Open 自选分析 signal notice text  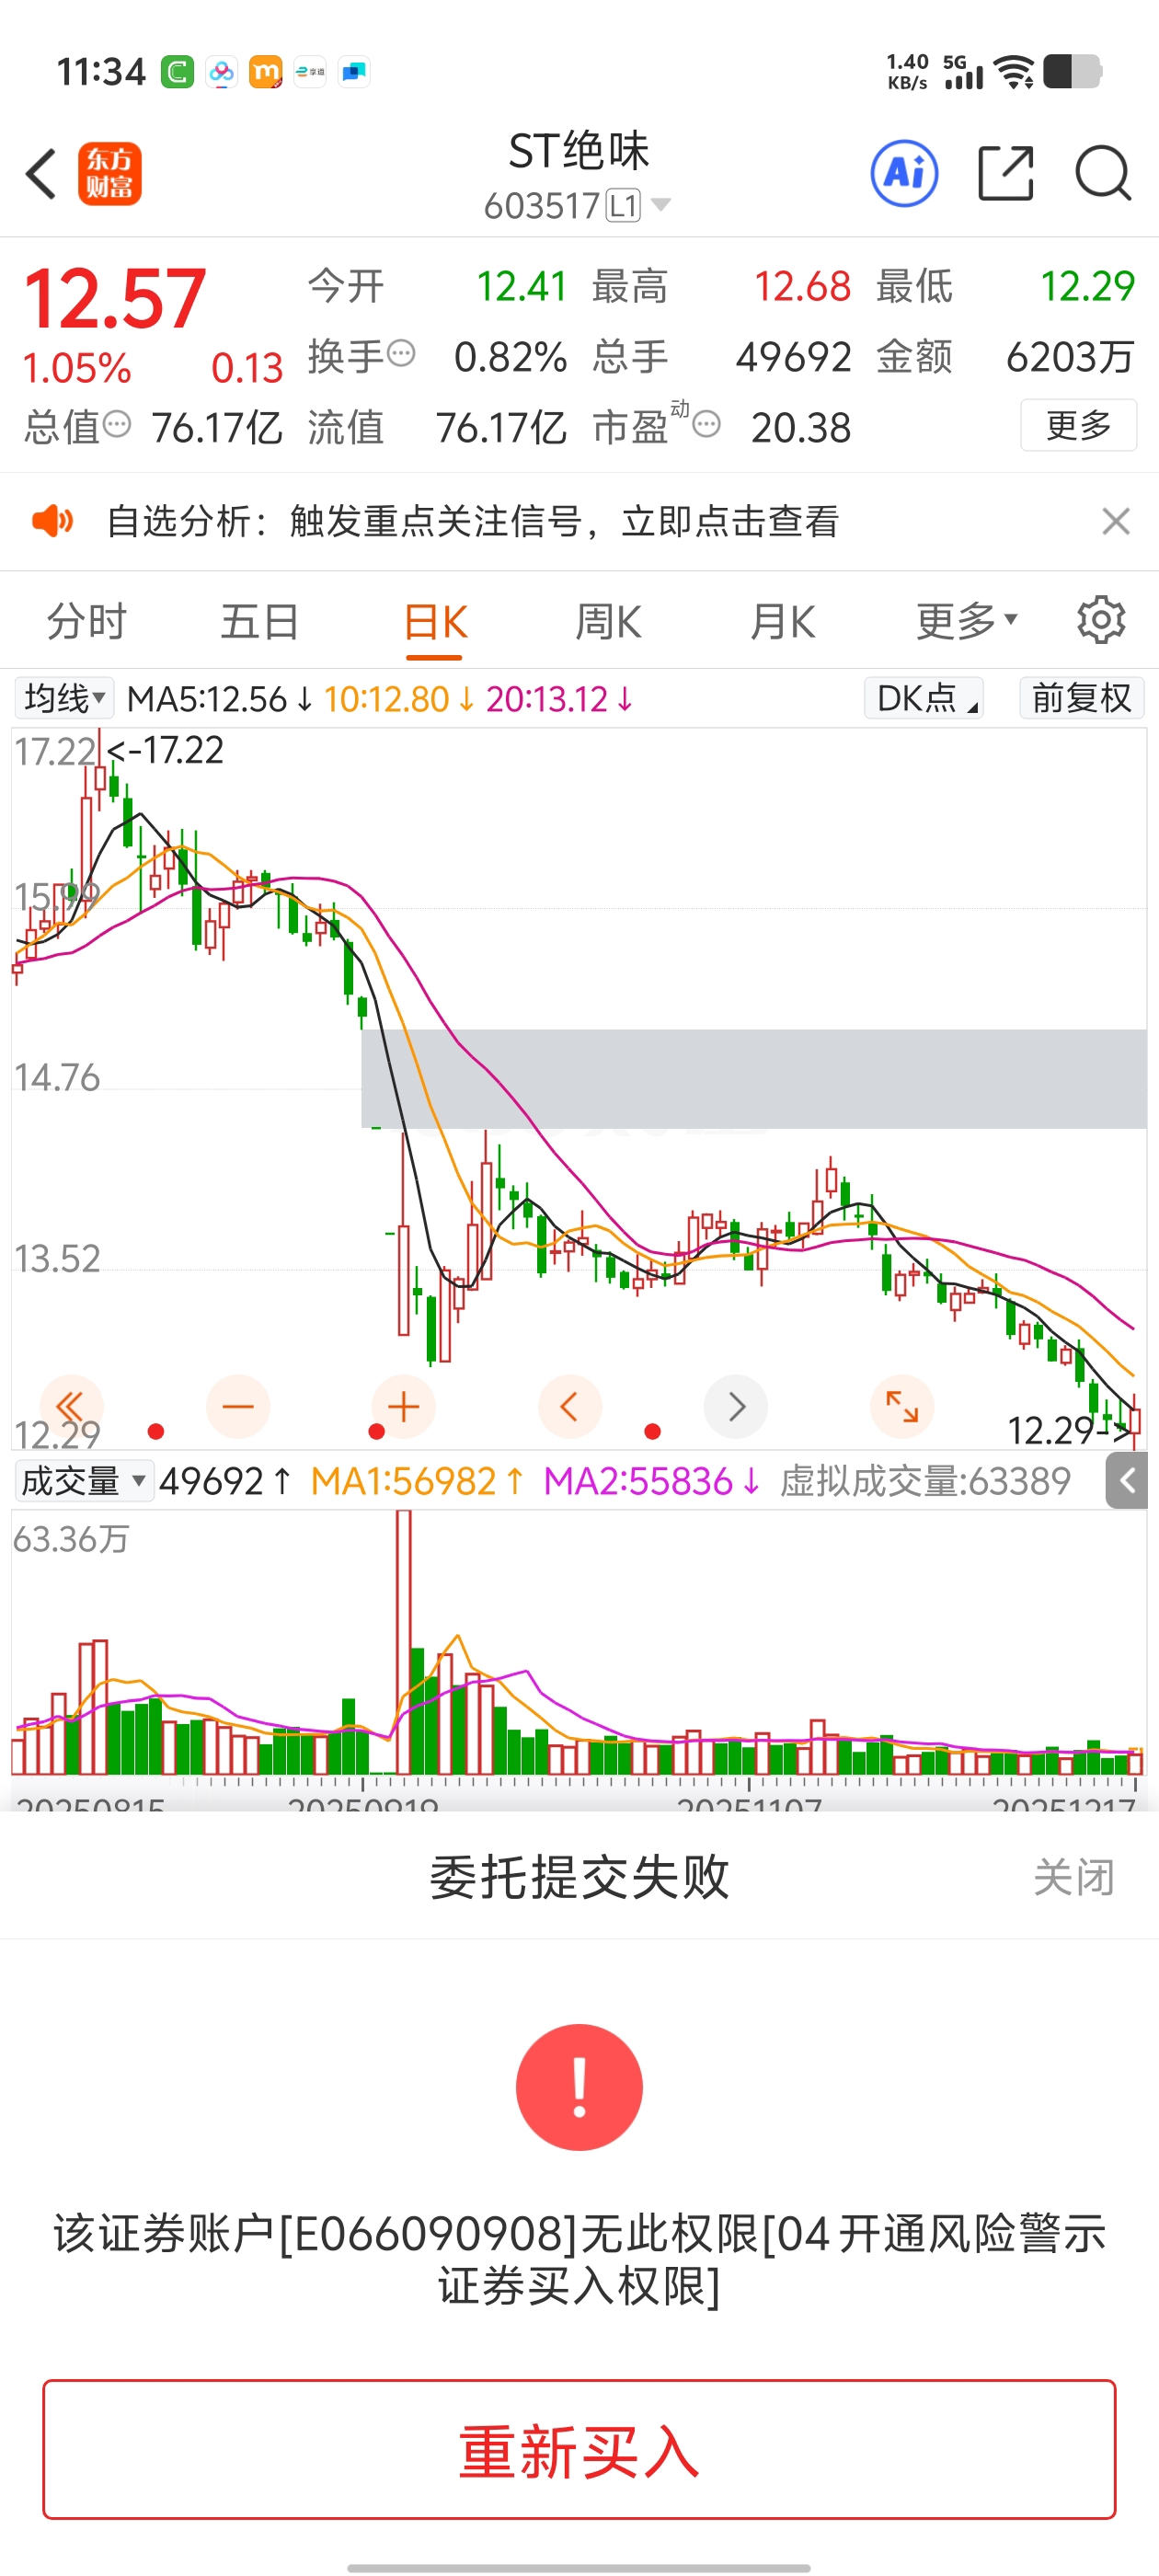click(x=473, y=521)
